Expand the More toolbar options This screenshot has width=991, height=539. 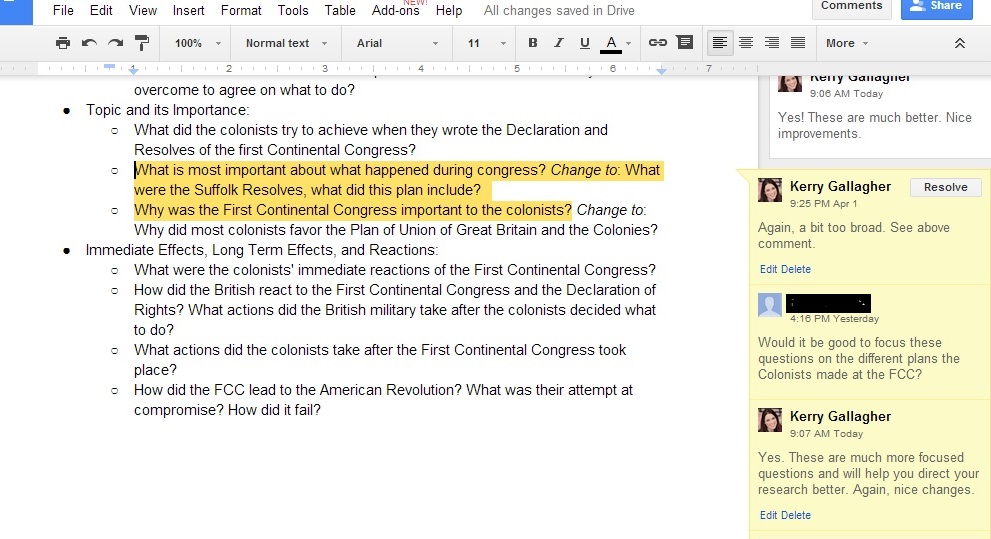pyautogui.click(x=847, y=43)
